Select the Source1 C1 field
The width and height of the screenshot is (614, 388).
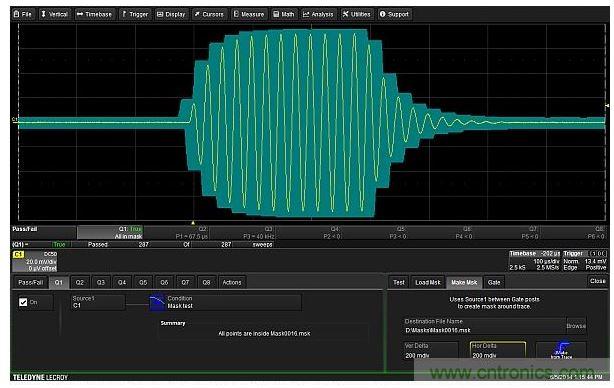pyautogui.click(x=98, y=302)
